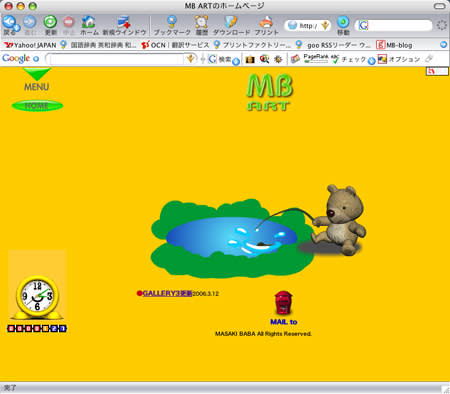Open the Google toolbar search history dropdown
The width and height of the screenshot is (450, 394).
pyautogui.click(x=191, y=59)
